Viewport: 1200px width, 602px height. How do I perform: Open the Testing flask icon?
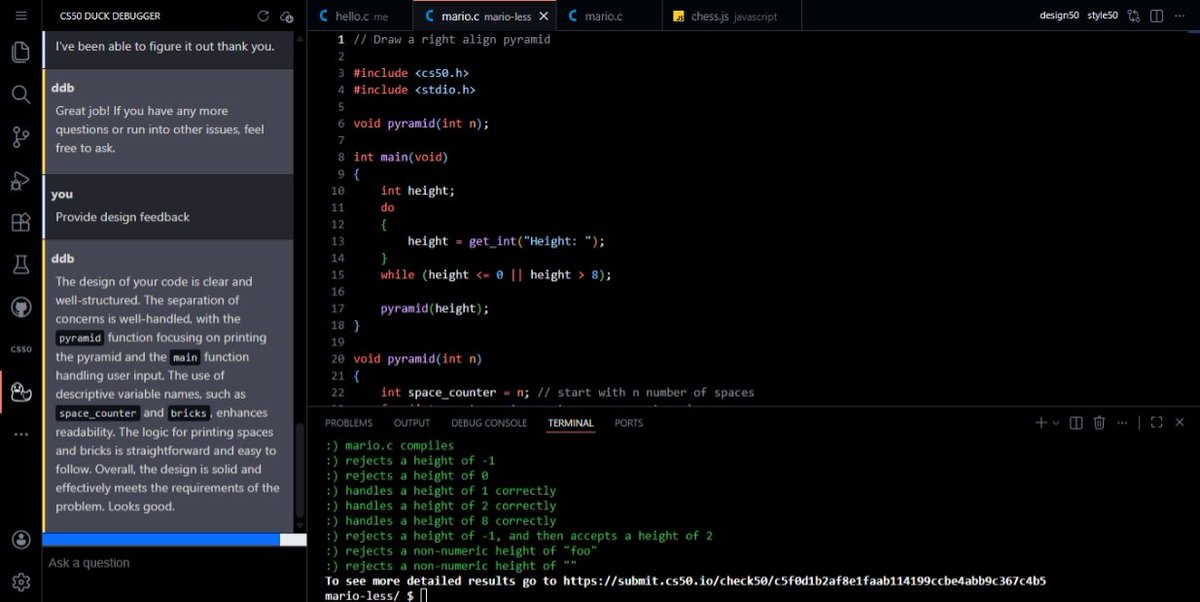(x=20, y=265)
